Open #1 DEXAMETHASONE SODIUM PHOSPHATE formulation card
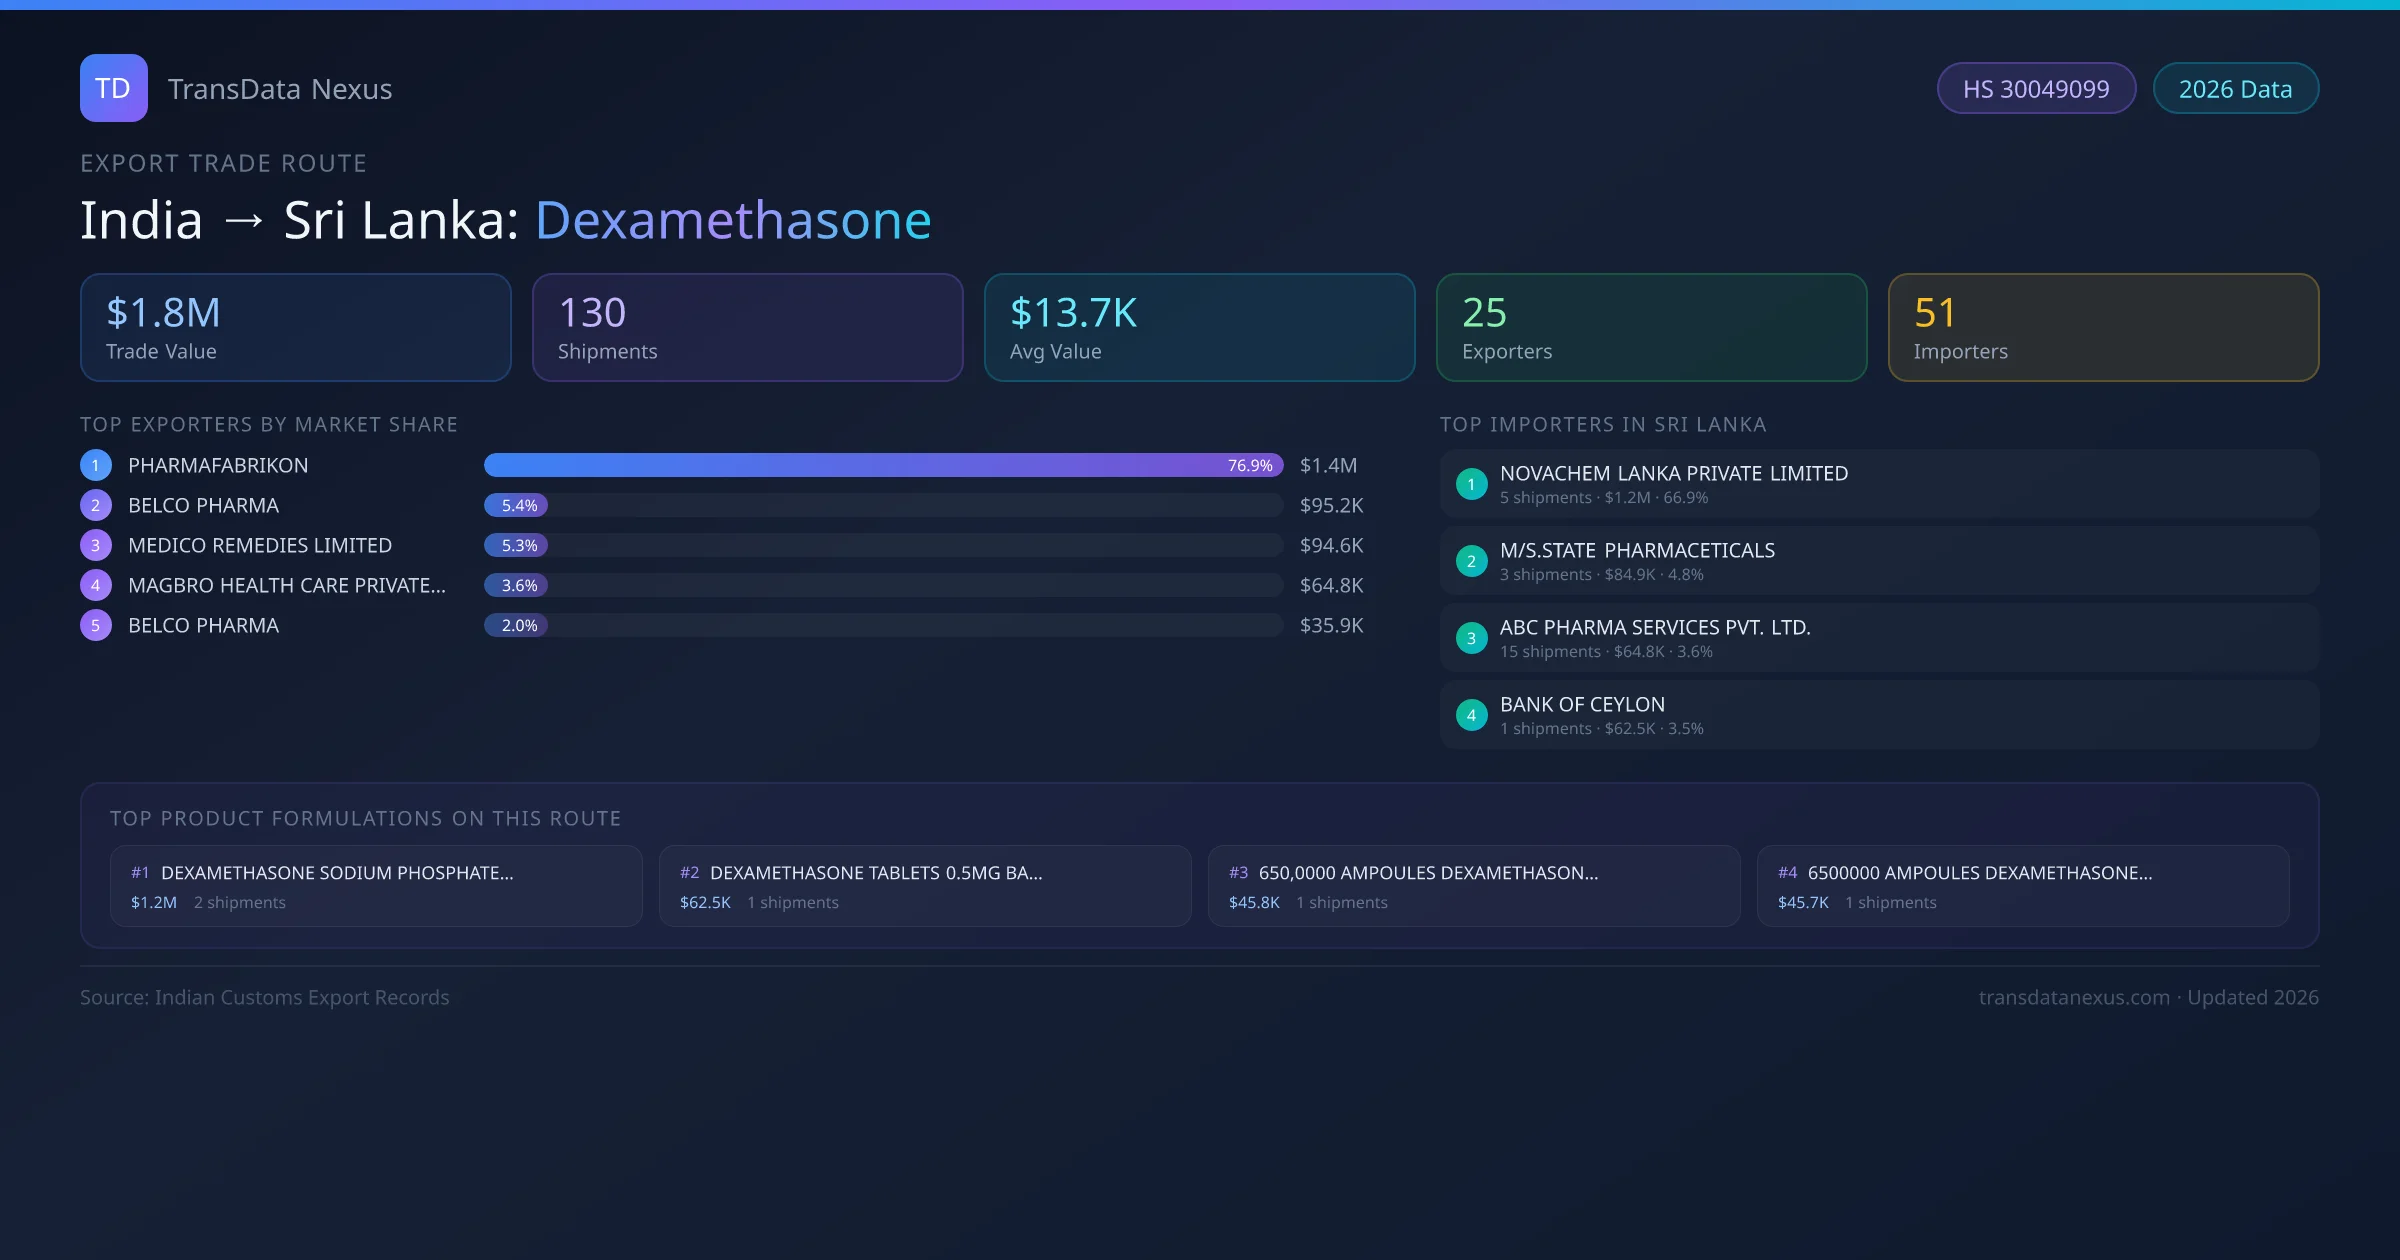The height and width of the screenshot is (1260, 2400). (x=376, y=886)
